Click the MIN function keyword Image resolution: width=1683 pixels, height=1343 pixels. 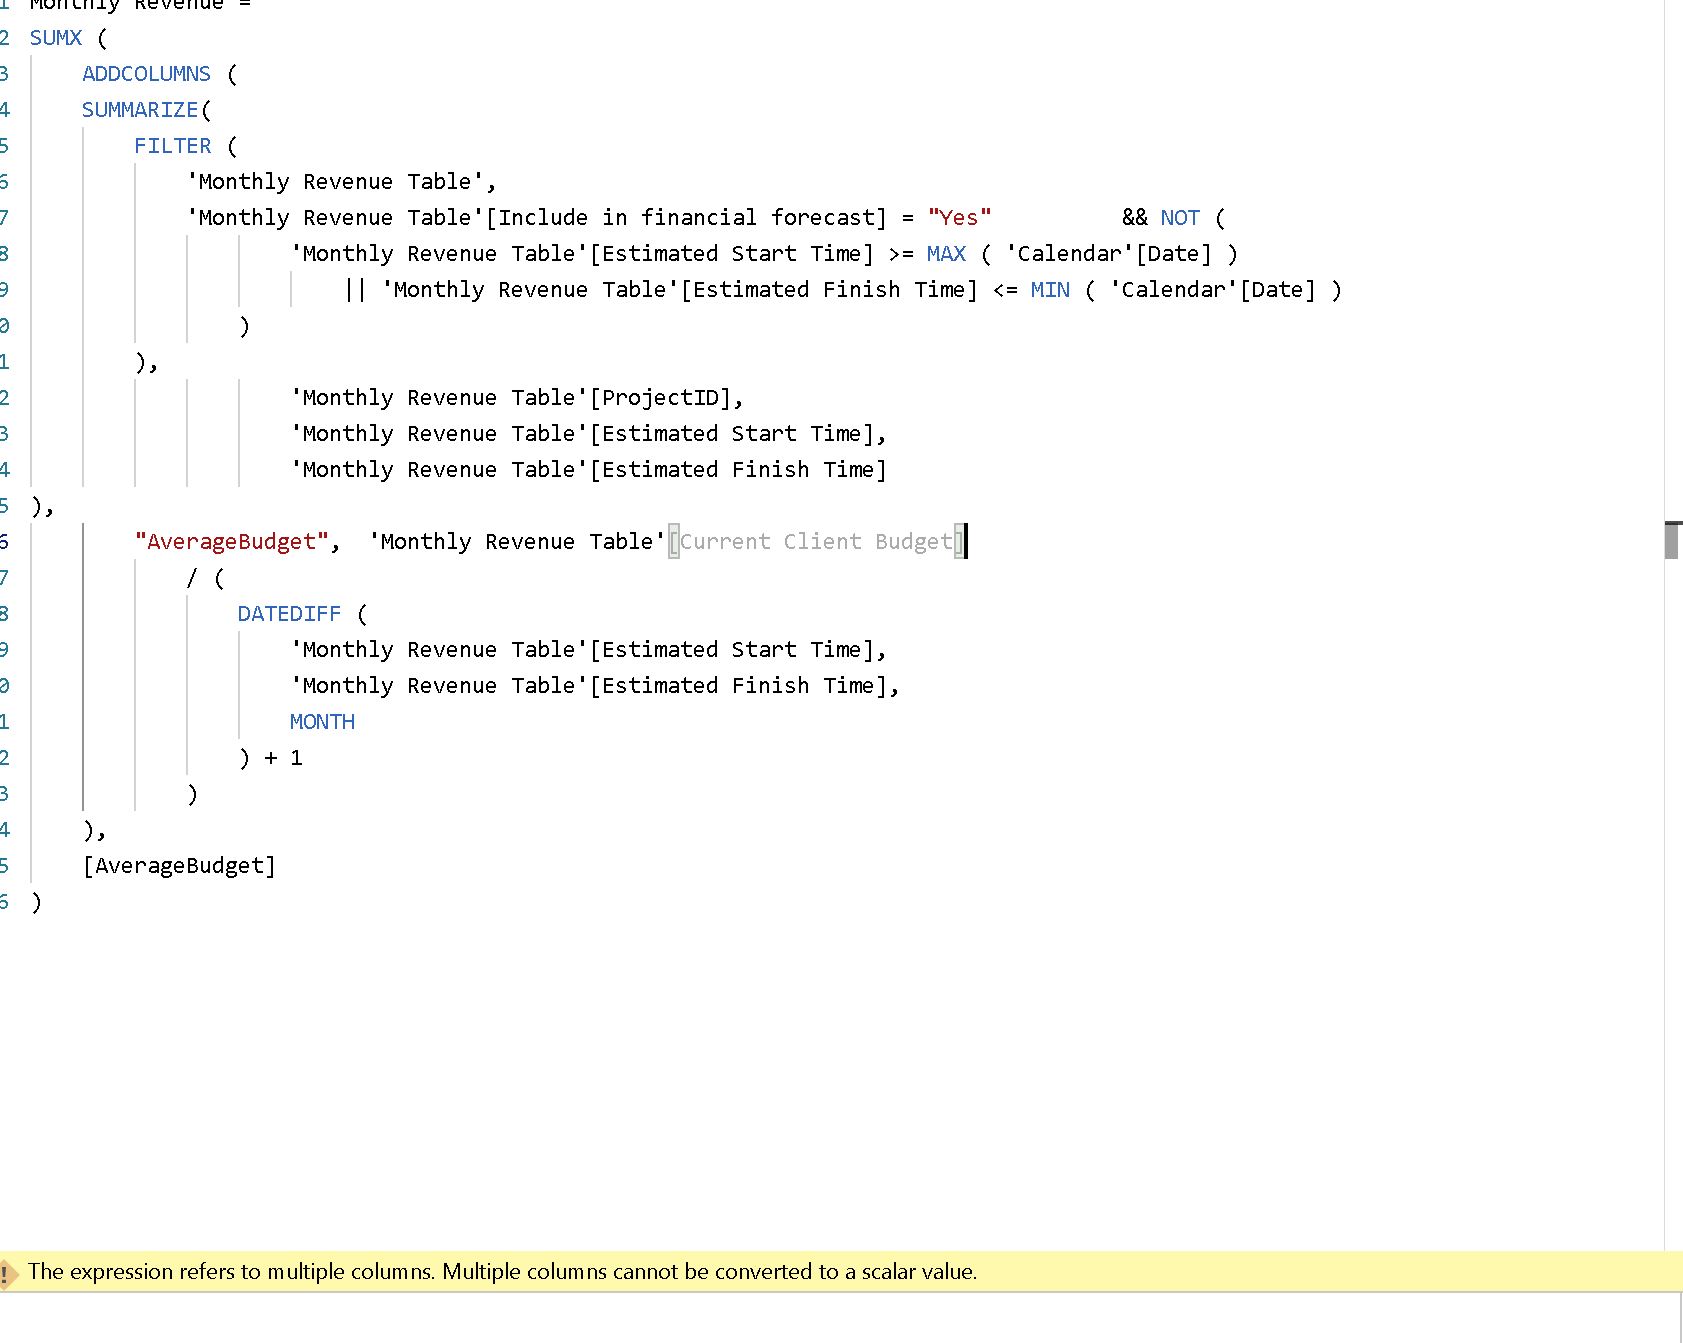(x=1050, y=290)
